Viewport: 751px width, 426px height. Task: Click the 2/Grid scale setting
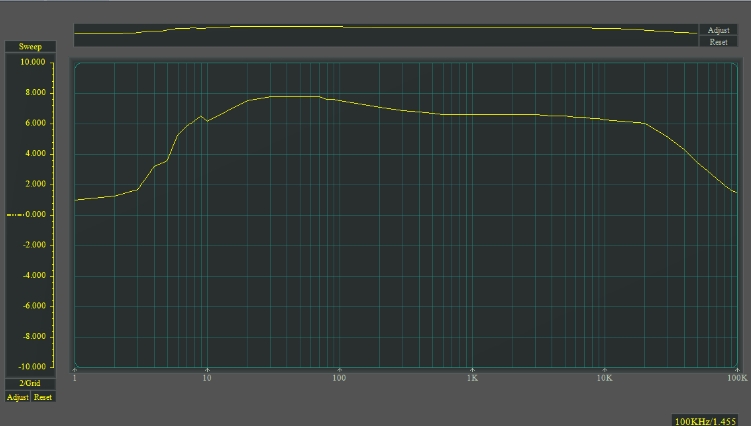(x=30, y=383)
